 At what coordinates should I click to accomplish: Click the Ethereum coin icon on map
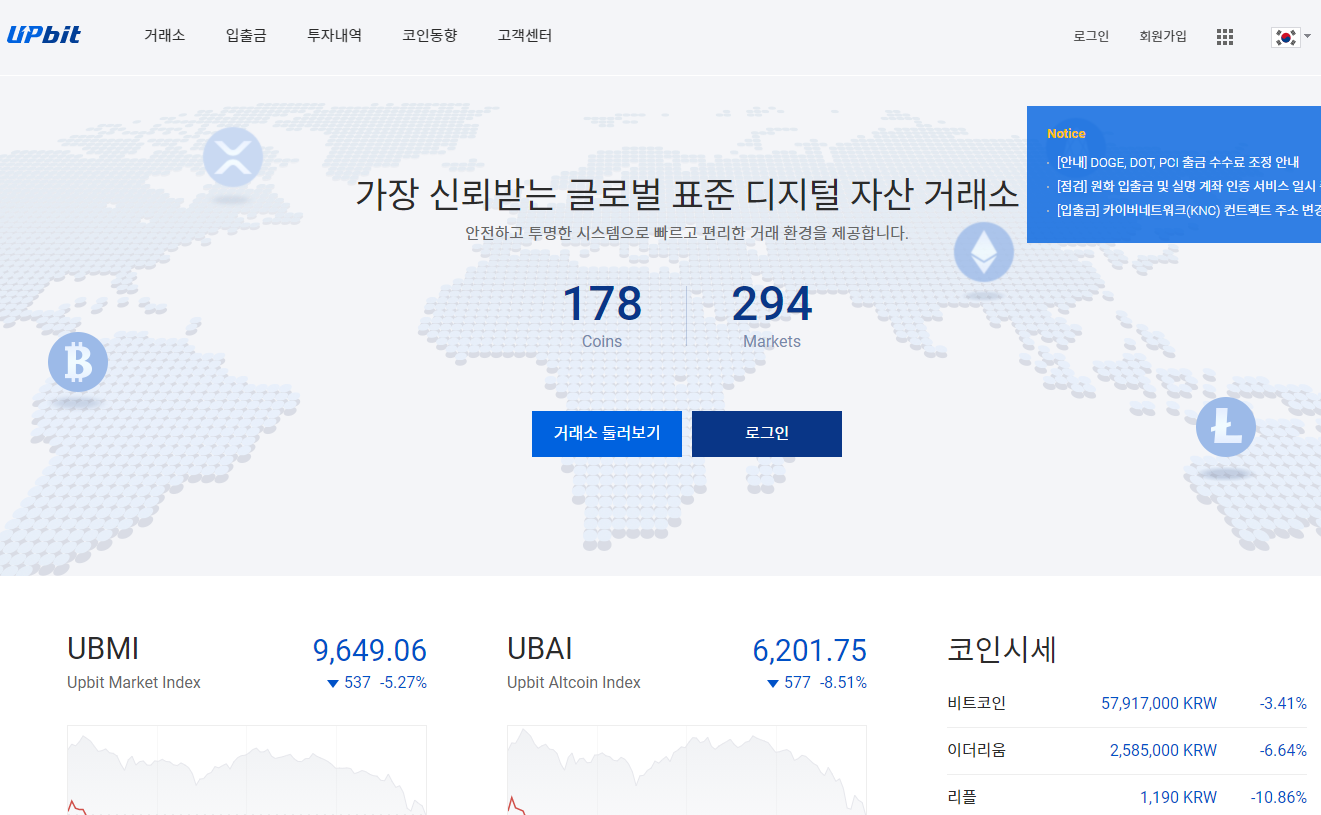point(984,251)
